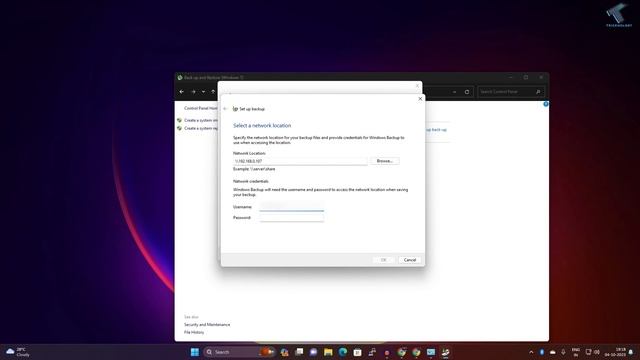Switch the ENG input language indicator

(x=576, y=352)
